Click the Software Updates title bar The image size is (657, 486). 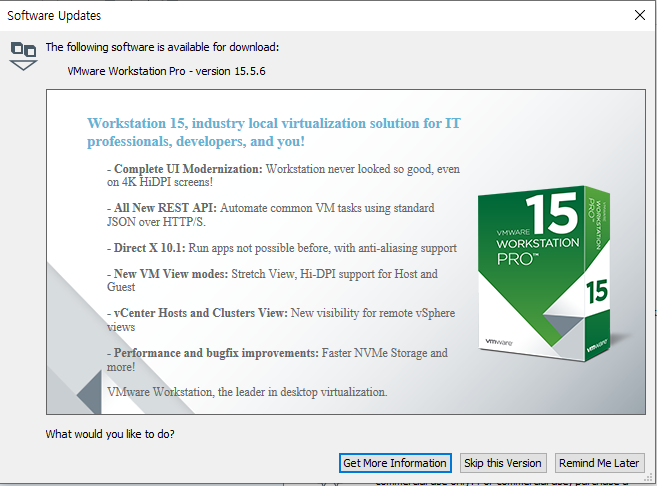tap(300, 15)
